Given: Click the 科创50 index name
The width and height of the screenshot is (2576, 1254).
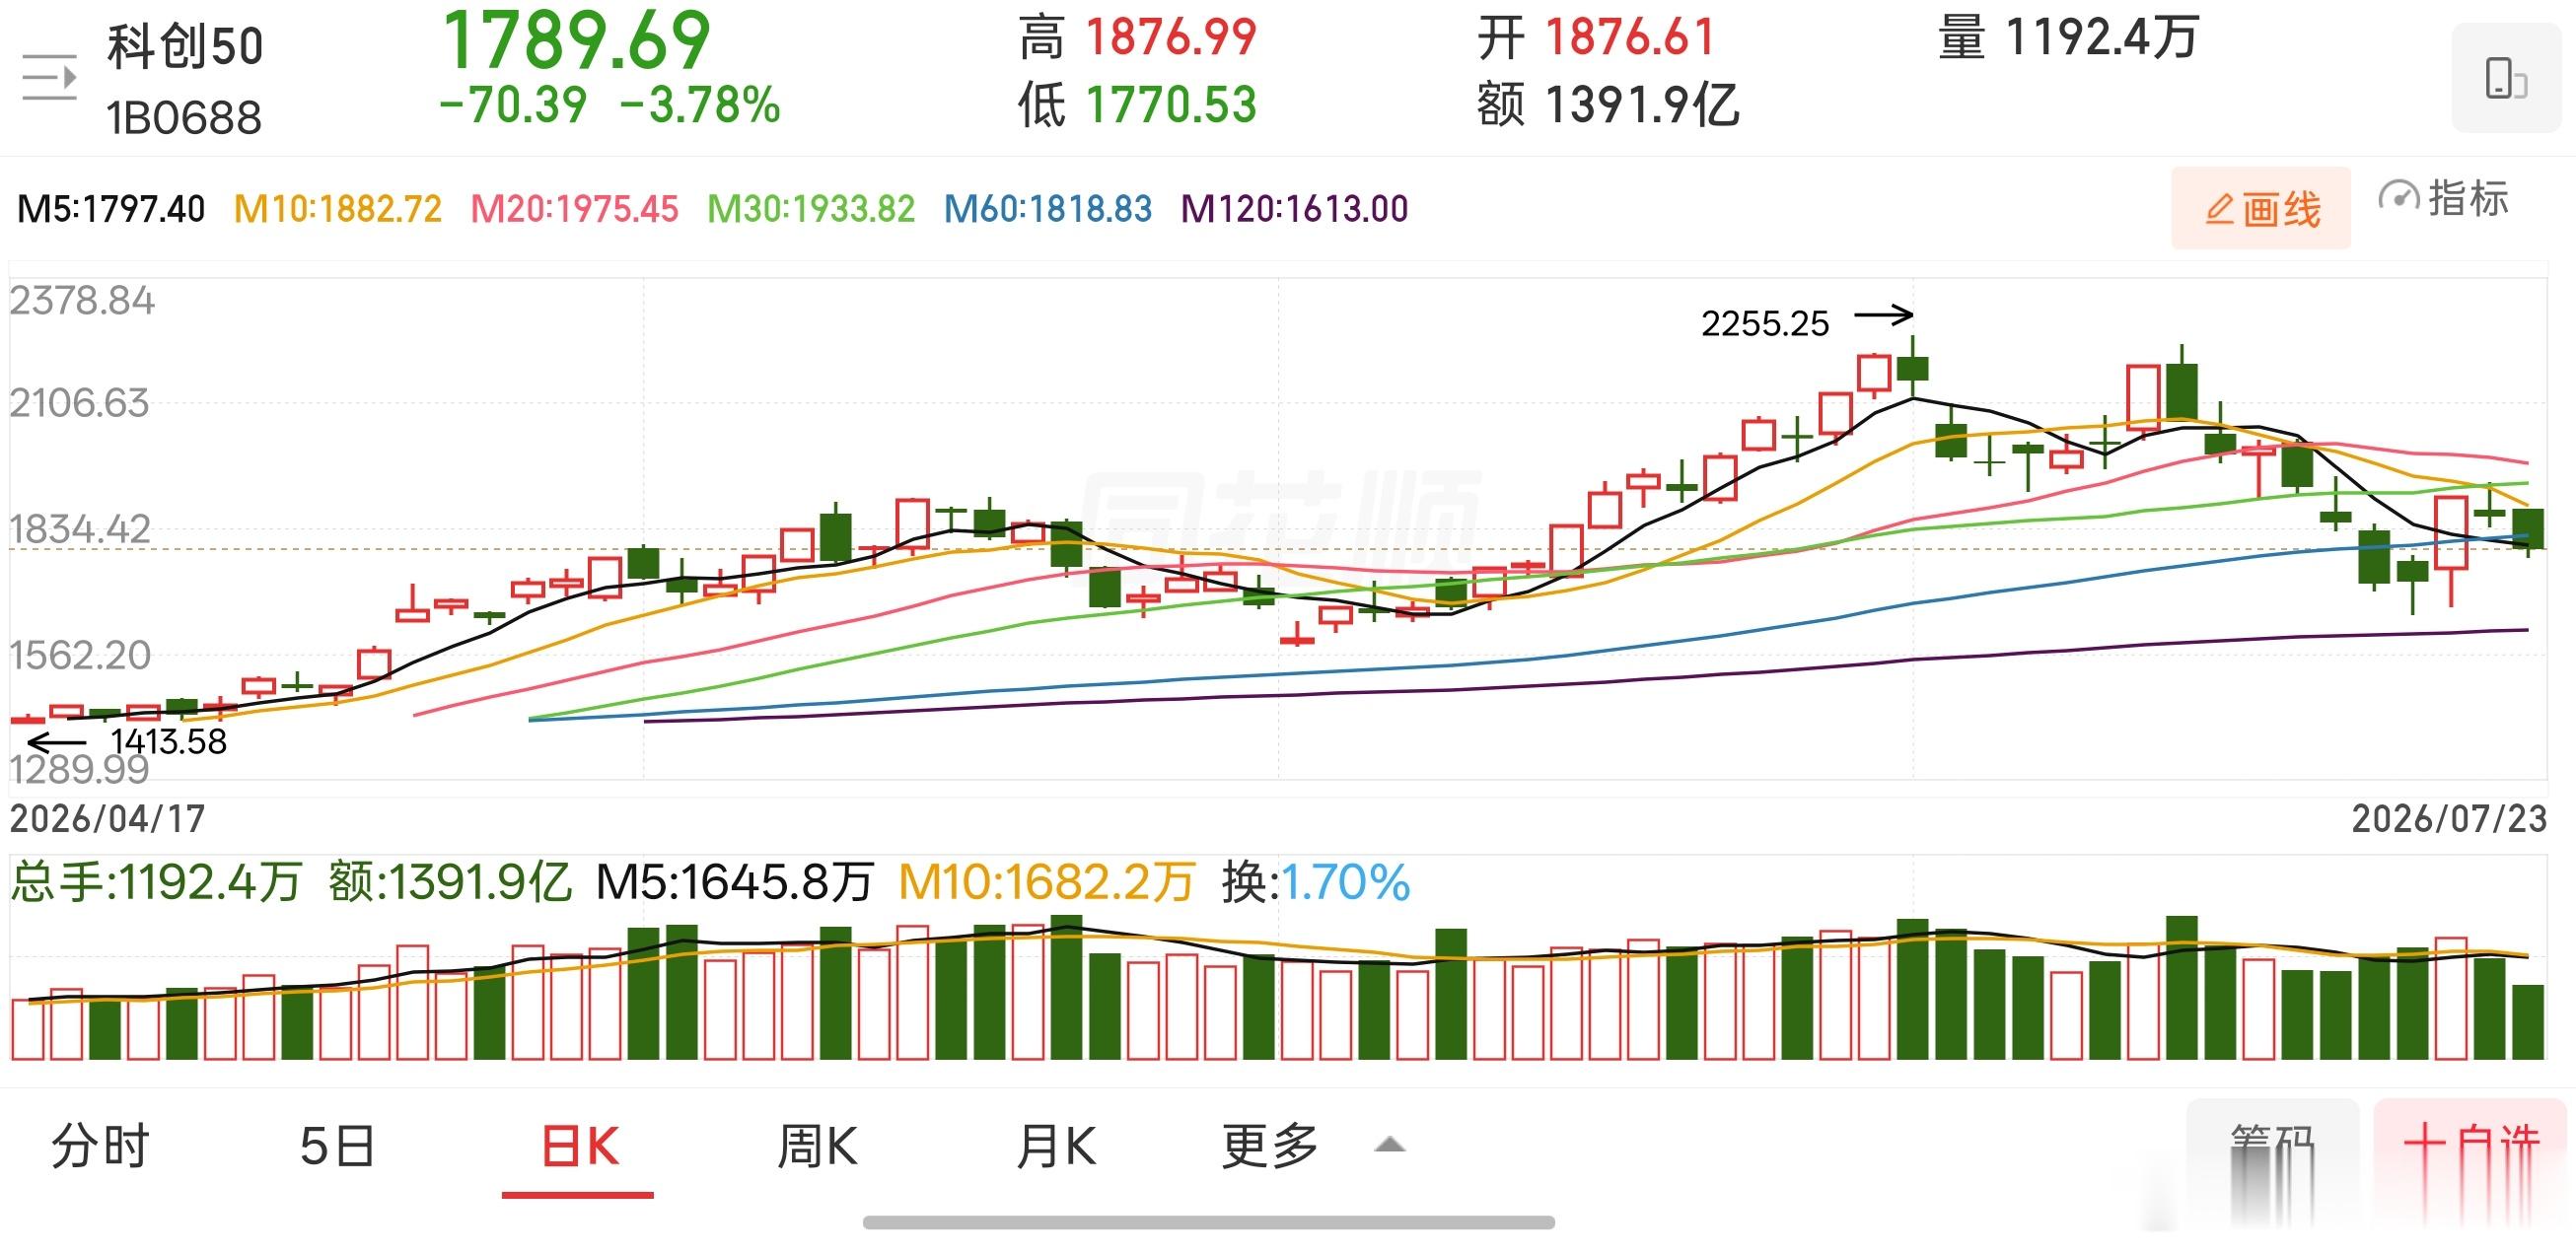Looking at the screenshot, I should click(x=185, y=46).
